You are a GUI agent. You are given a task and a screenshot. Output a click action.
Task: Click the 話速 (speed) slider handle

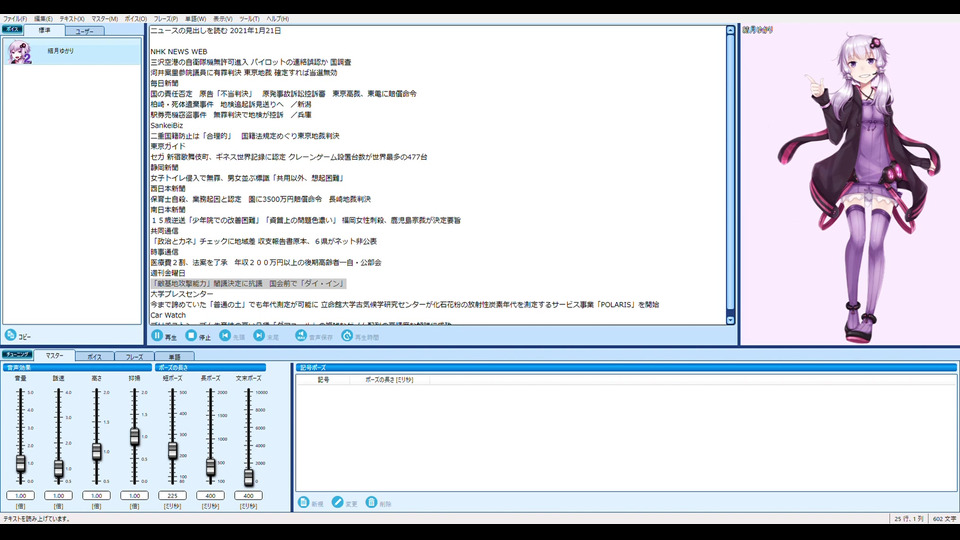click(59, 468)
